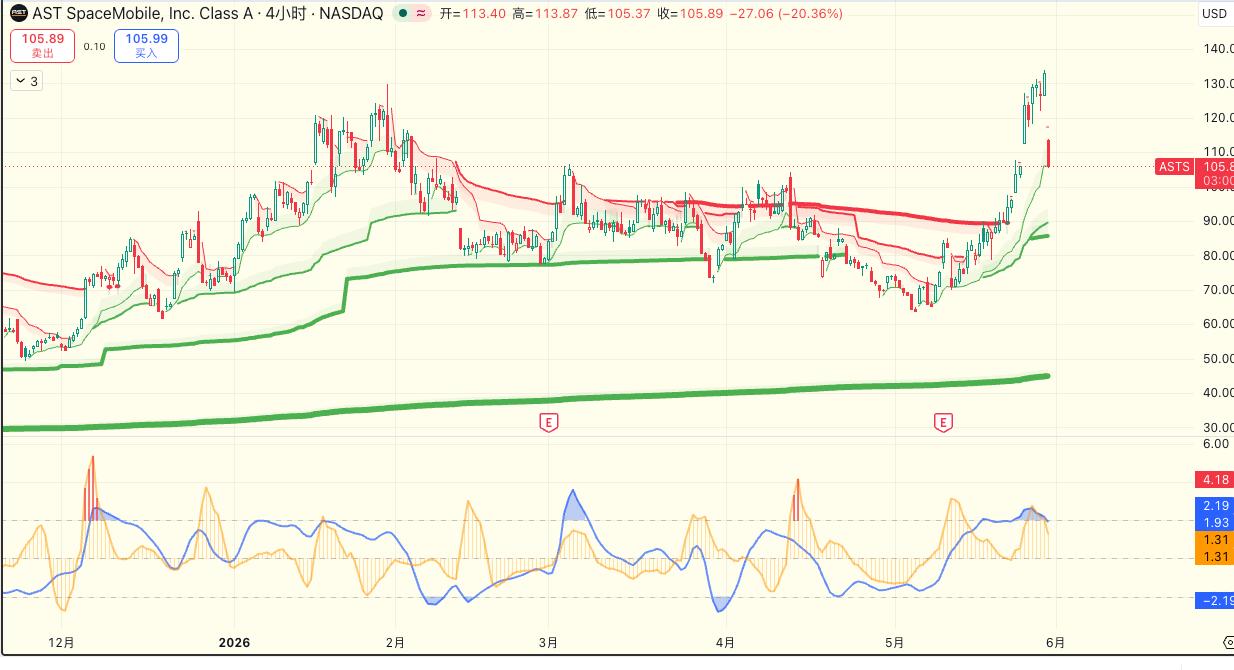
Task: Click the change value −27.06 (−20.36%)
Action: (786, 14)
